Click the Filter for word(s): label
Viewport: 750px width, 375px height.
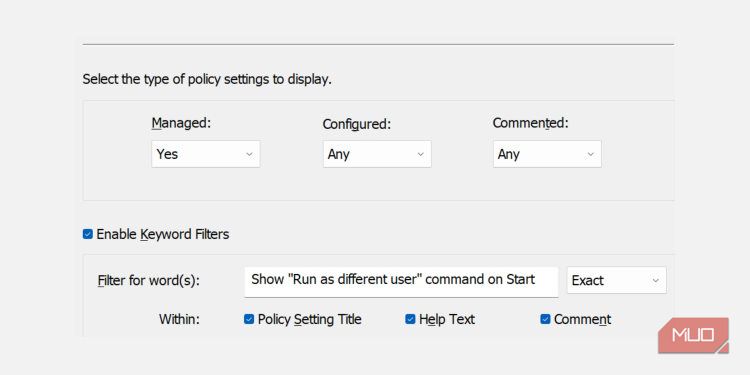point(149,280)
